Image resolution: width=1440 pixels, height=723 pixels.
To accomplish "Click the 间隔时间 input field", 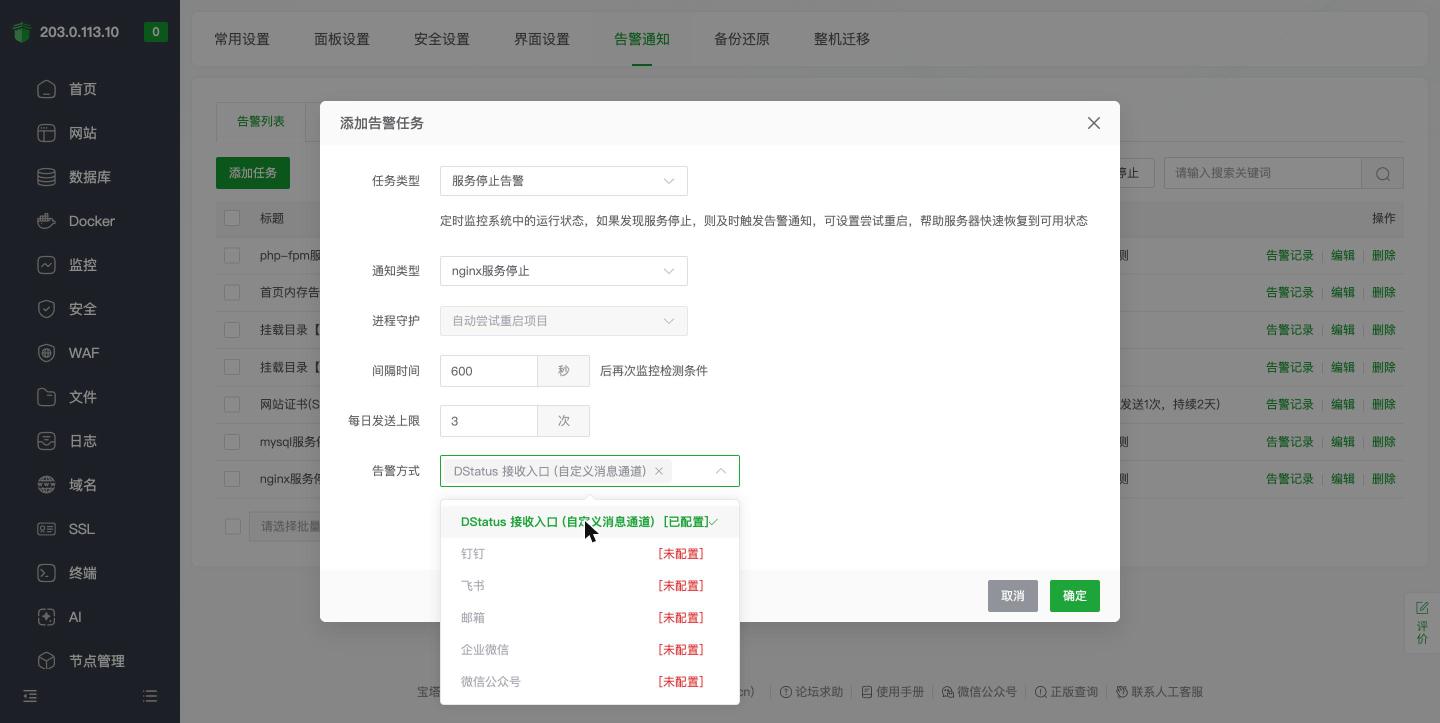I will pyautogui.click(x=489, y=371).
